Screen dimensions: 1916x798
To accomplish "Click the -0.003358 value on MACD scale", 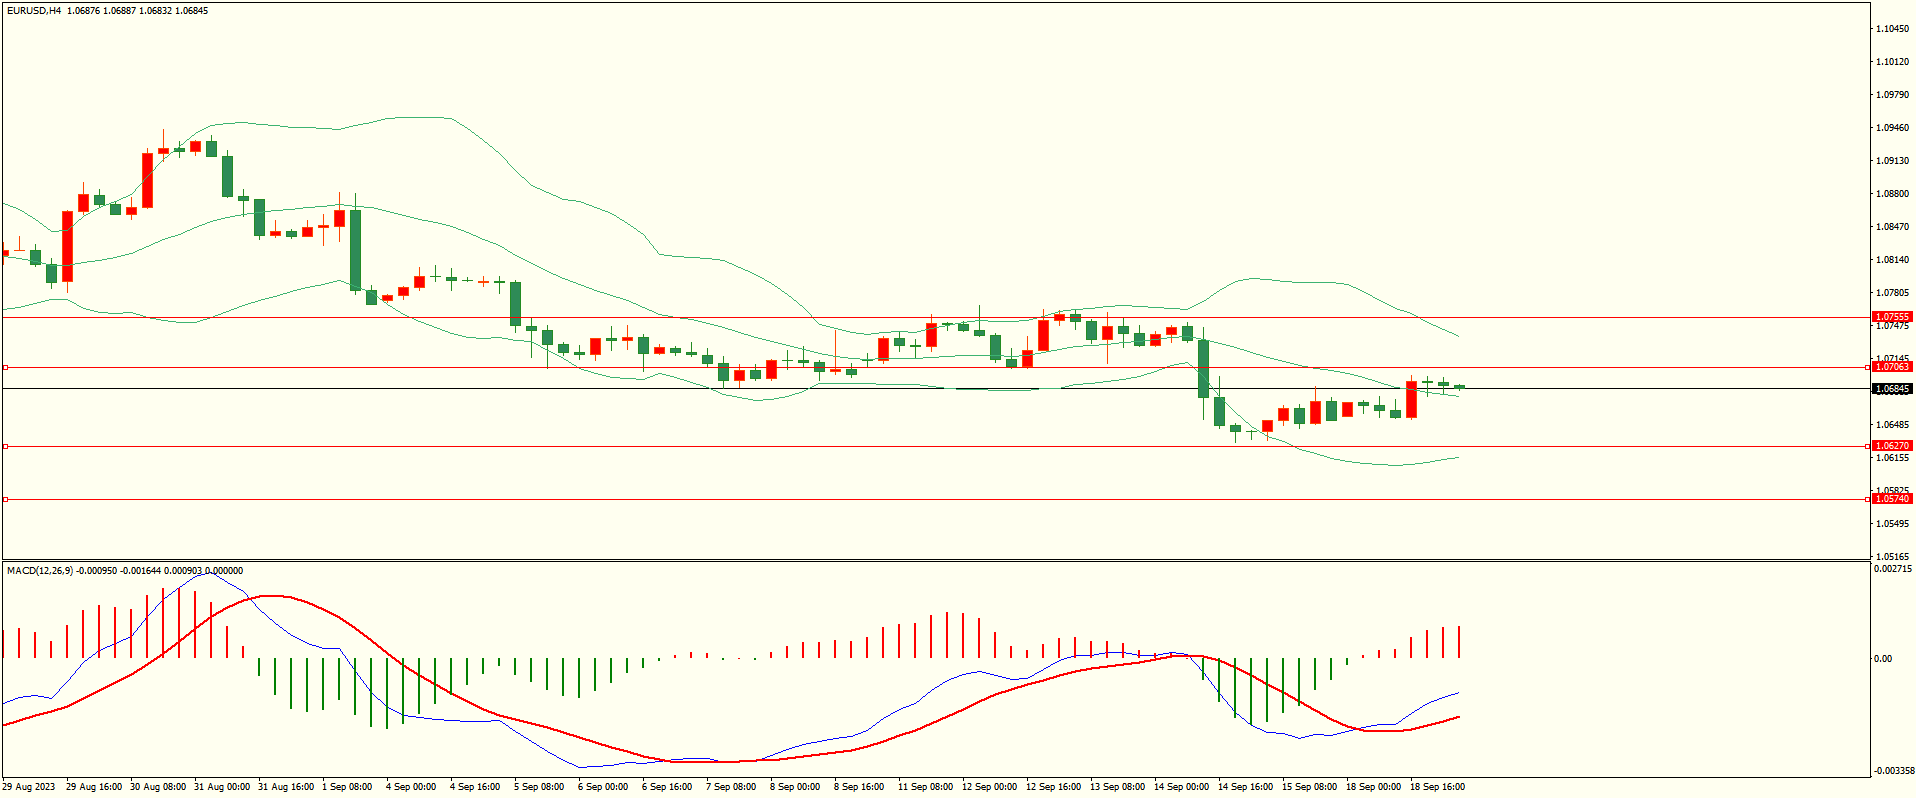I will coord(1892,771).
